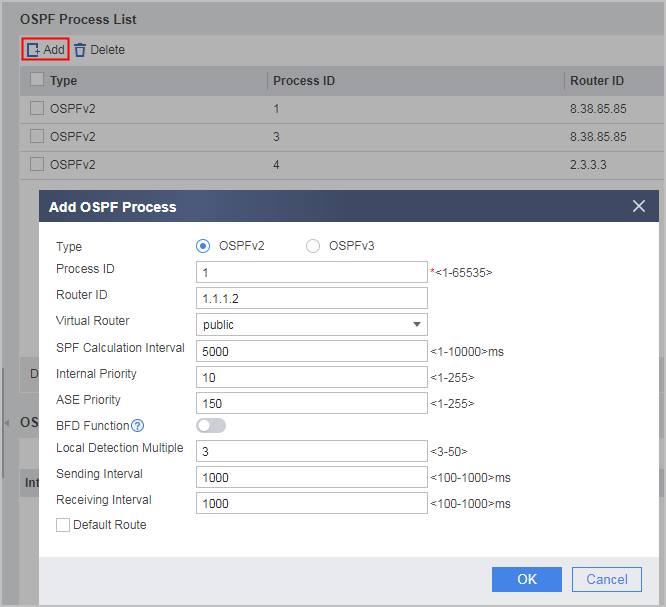Click the Process ID column header

coord(304,81)
